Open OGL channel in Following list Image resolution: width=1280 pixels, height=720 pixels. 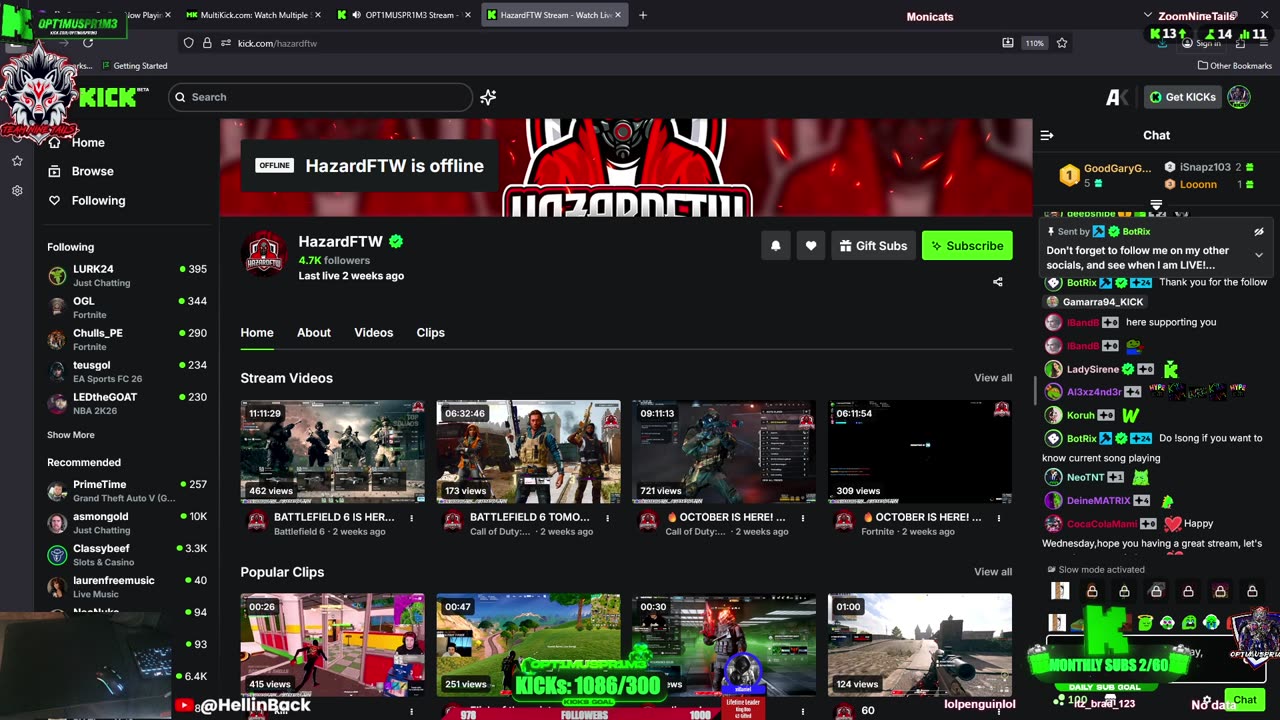tap(126, 307)
